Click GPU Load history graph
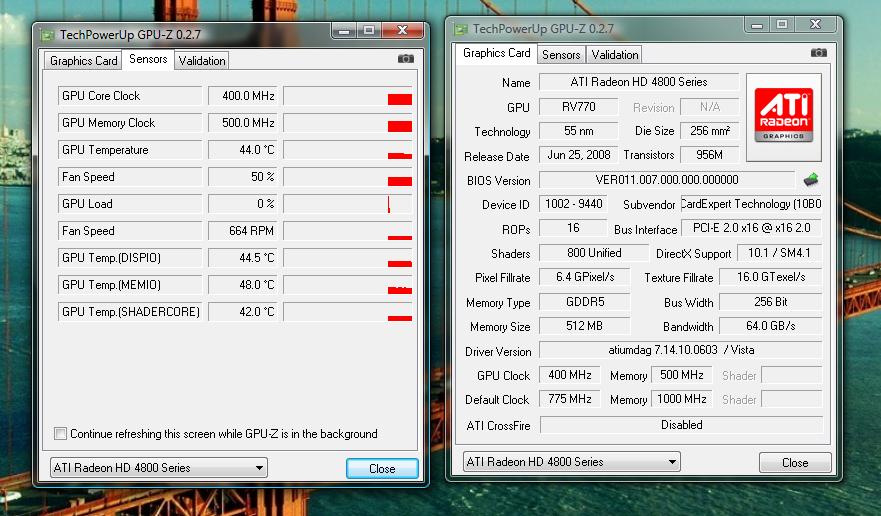Image resolution: width=881 pixels, height=516 pixels. [348, 203]
